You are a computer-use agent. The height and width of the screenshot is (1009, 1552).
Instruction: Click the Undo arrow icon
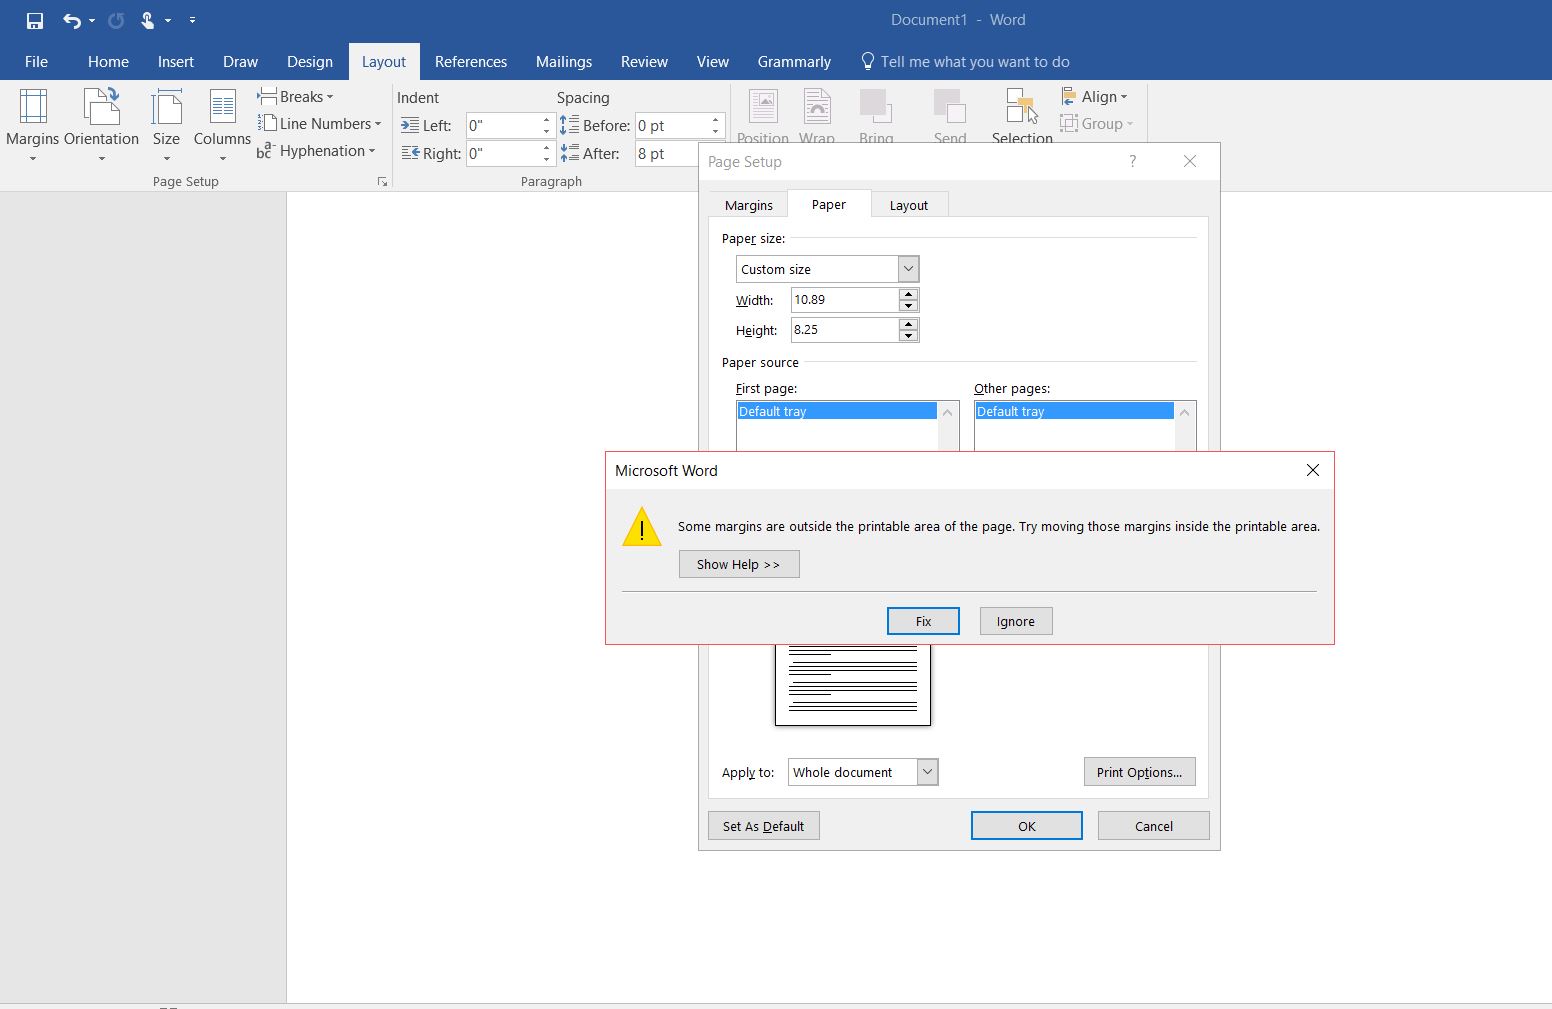tap(71, 20)
